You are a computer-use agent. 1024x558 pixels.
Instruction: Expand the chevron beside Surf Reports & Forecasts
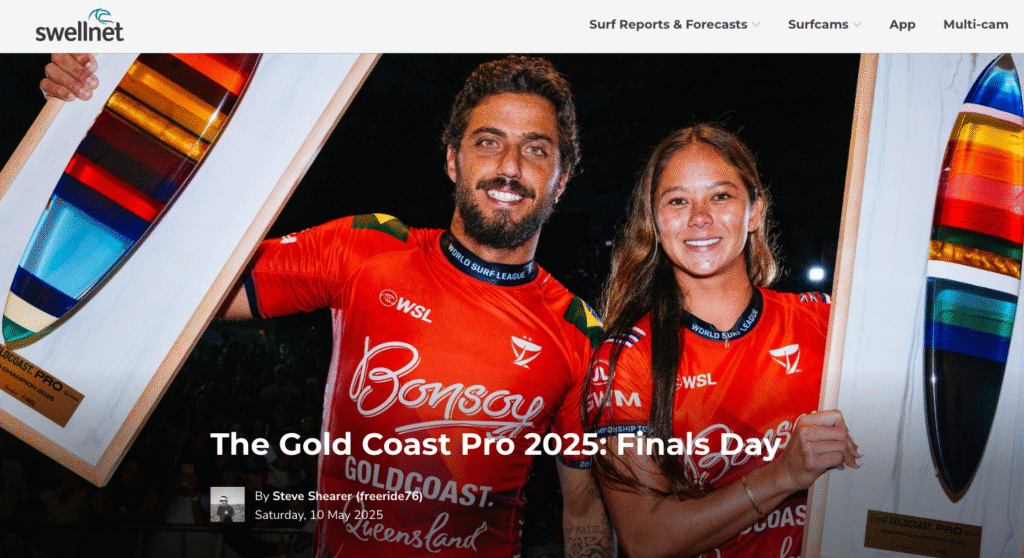point(756,25)
